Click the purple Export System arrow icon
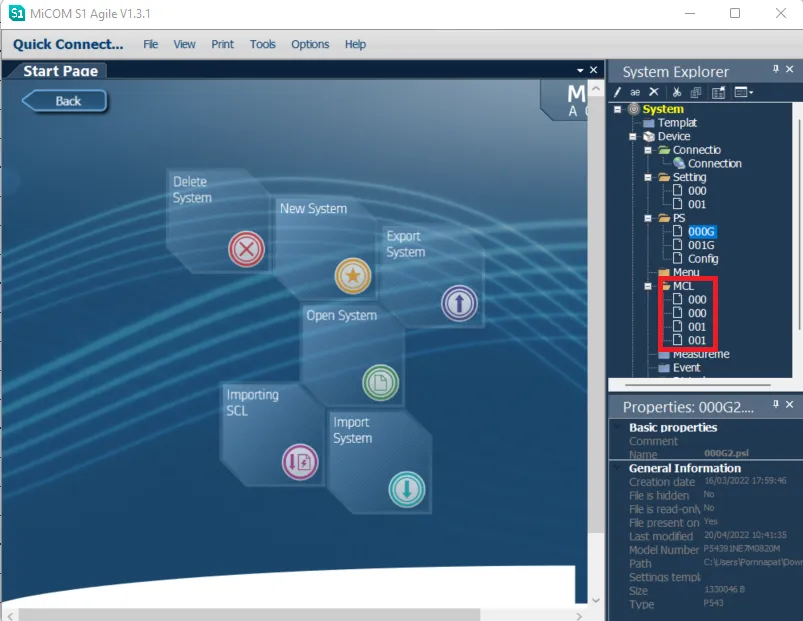Viewport: 803px width, 621px height. [x=459, y=303]
